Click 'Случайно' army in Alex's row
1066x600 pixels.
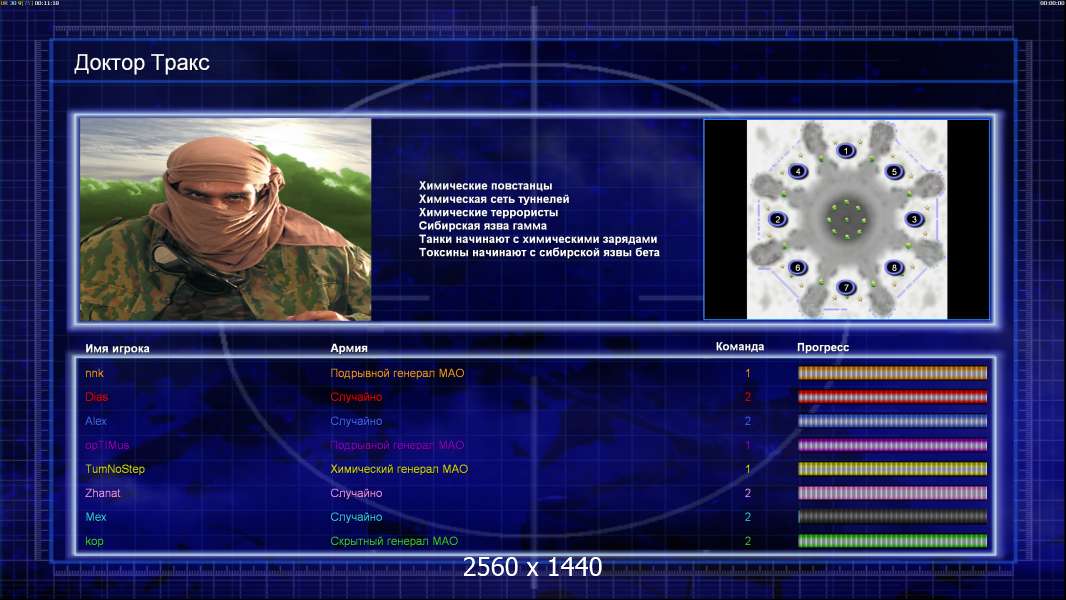coord(356,421)
